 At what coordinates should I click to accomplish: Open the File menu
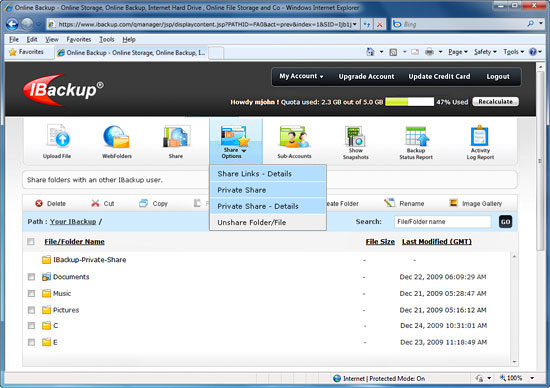(14, 39)
